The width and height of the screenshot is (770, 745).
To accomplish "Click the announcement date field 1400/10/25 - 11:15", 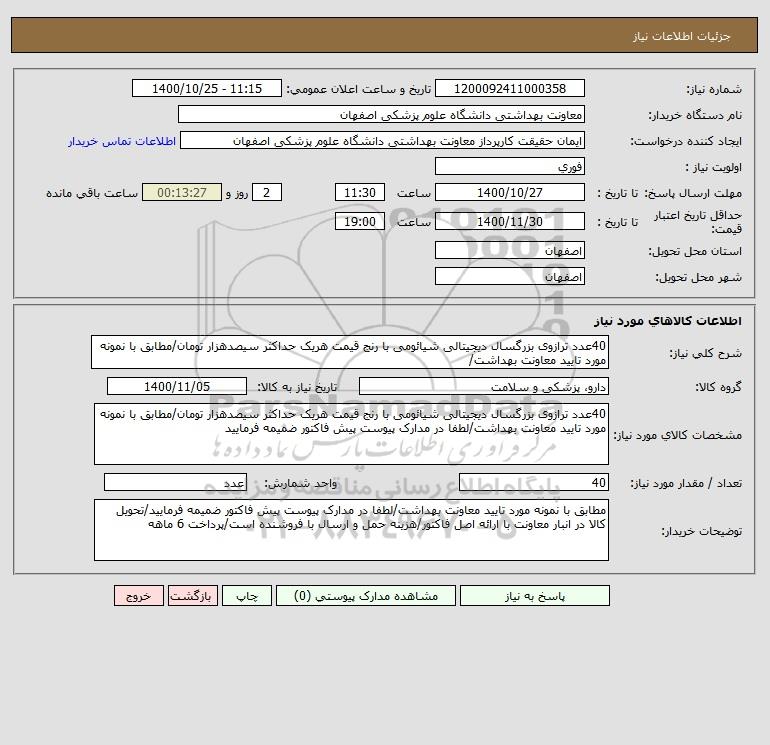I will (x=207, y=88).
